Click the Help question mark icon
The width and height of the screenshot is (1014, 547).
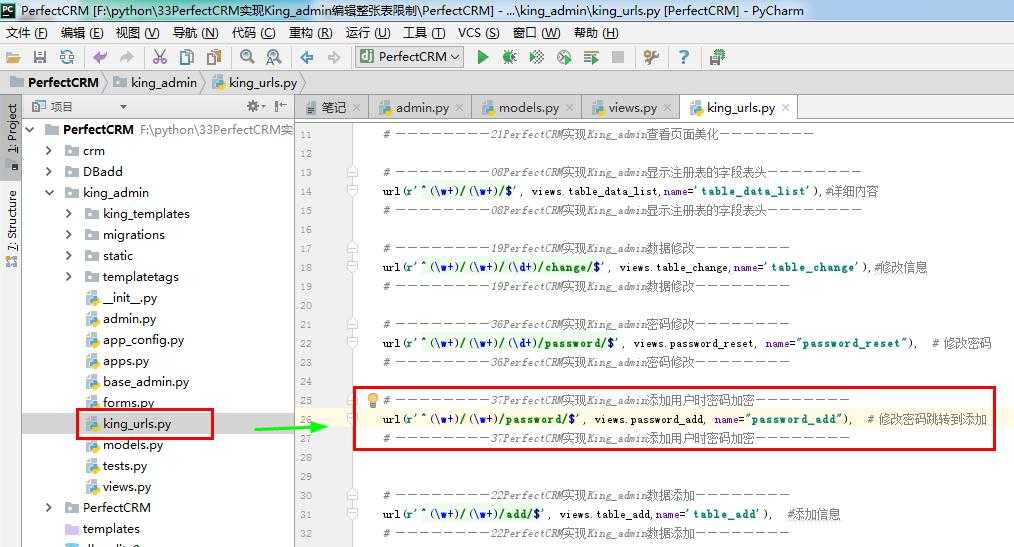coord(684,58)
